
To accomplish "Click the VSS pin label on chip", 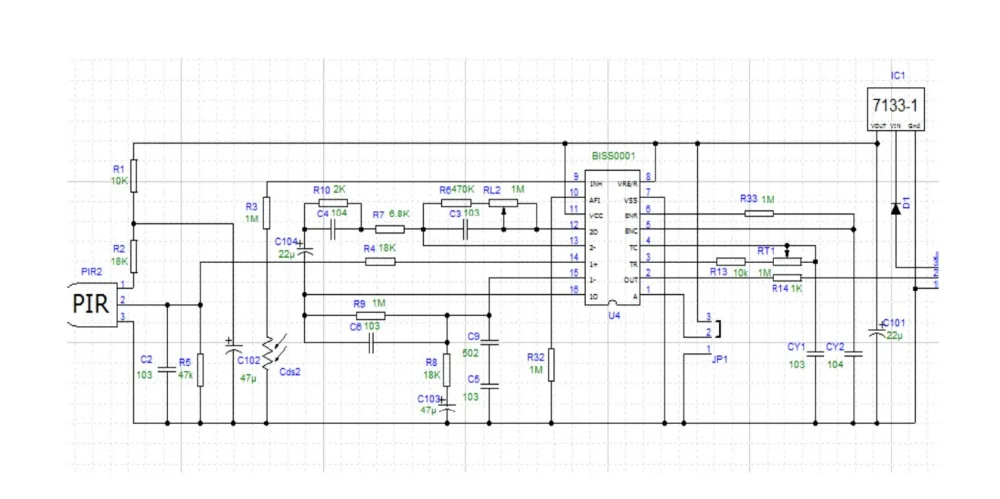I will click(632, 200).
